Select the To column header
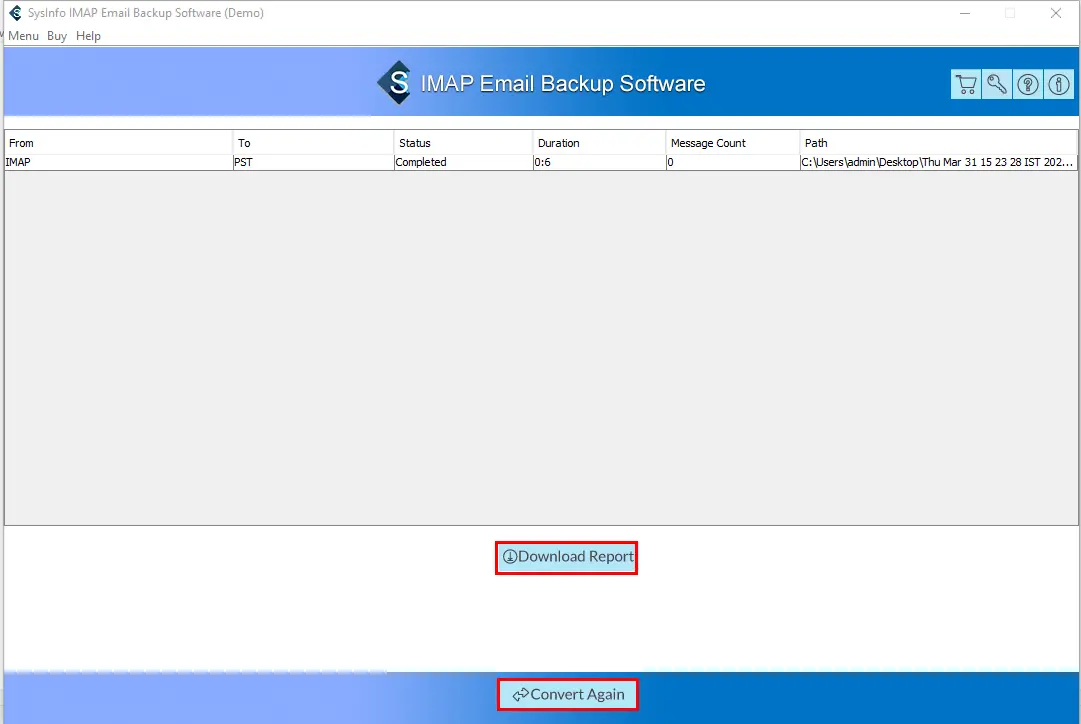Screen dimensions: 1081x724 313,143
